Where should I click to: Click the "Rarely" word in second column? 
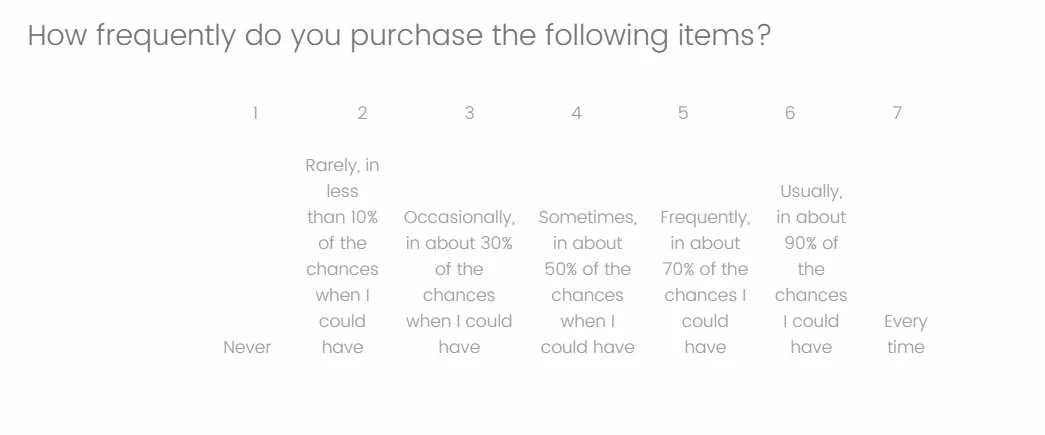coord(328,165)
